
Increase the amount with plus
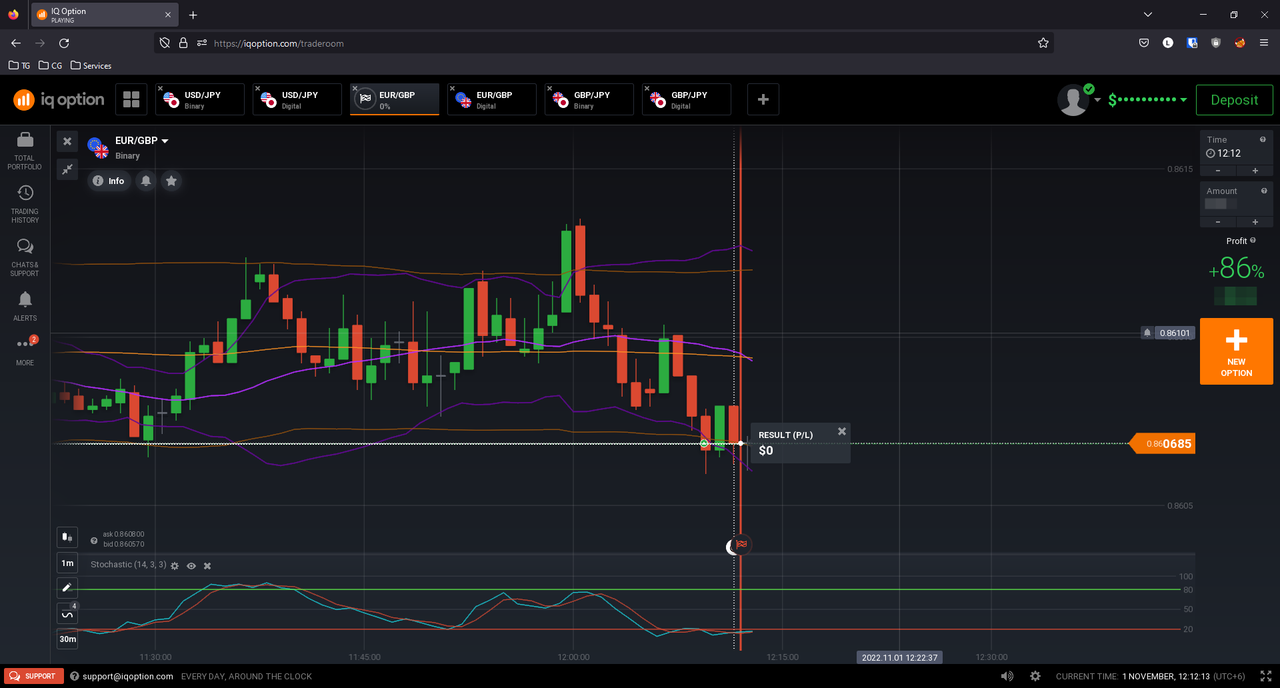(x=1254, y=222)
